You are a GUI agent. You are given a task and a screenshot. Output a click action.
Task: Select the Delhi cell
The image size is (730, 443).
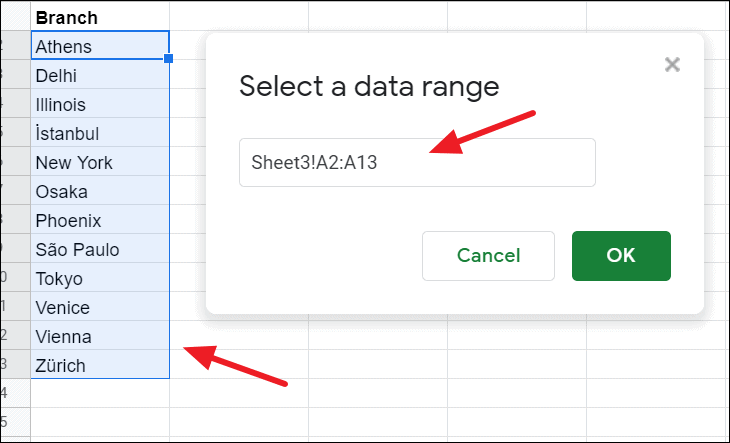tap(100, 74)
